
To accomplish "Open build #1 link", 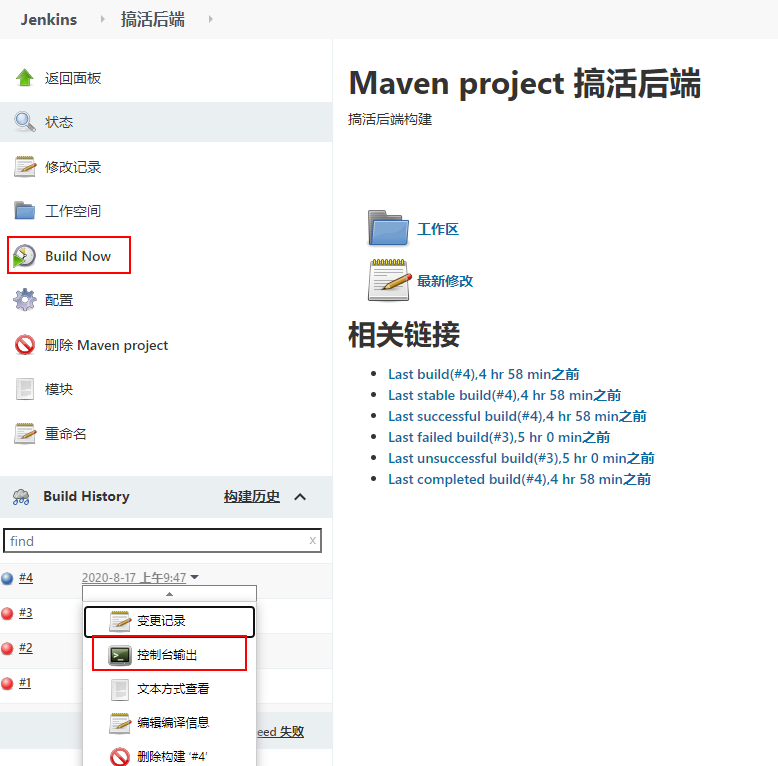I will 25,683.
